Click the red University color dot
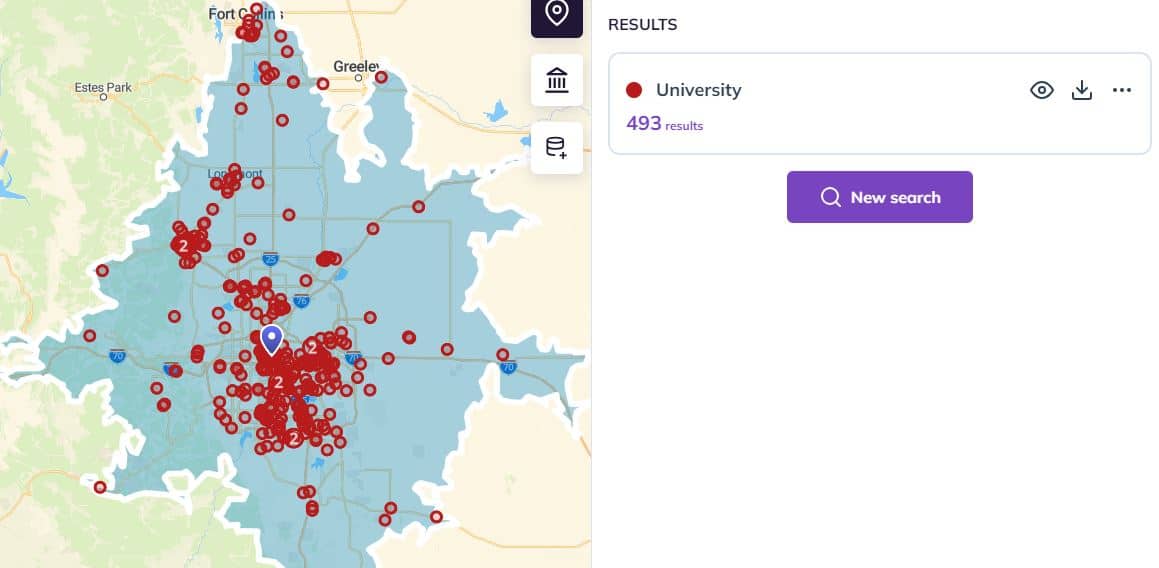Image resolution: width=1159 pixels, height=568 pixels. (x=633, y=90)
